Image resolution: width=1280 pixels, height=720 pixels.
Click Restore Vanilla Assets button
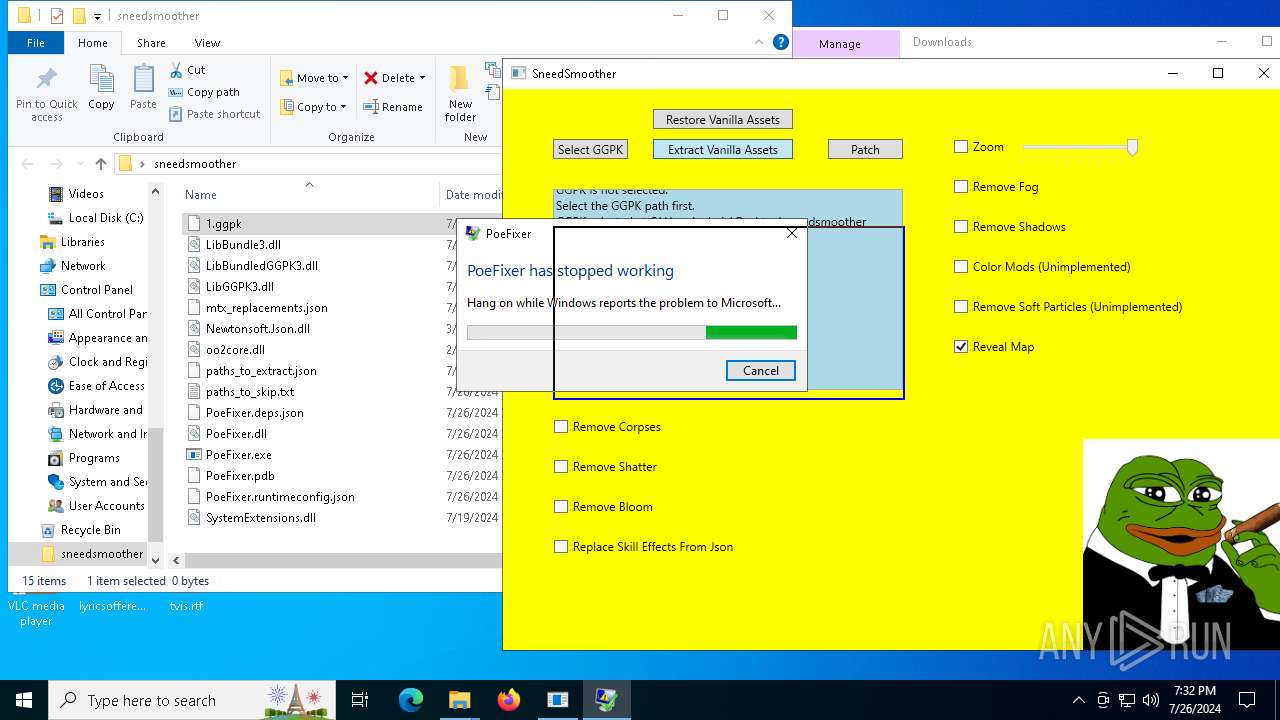(x=723, y=119)
